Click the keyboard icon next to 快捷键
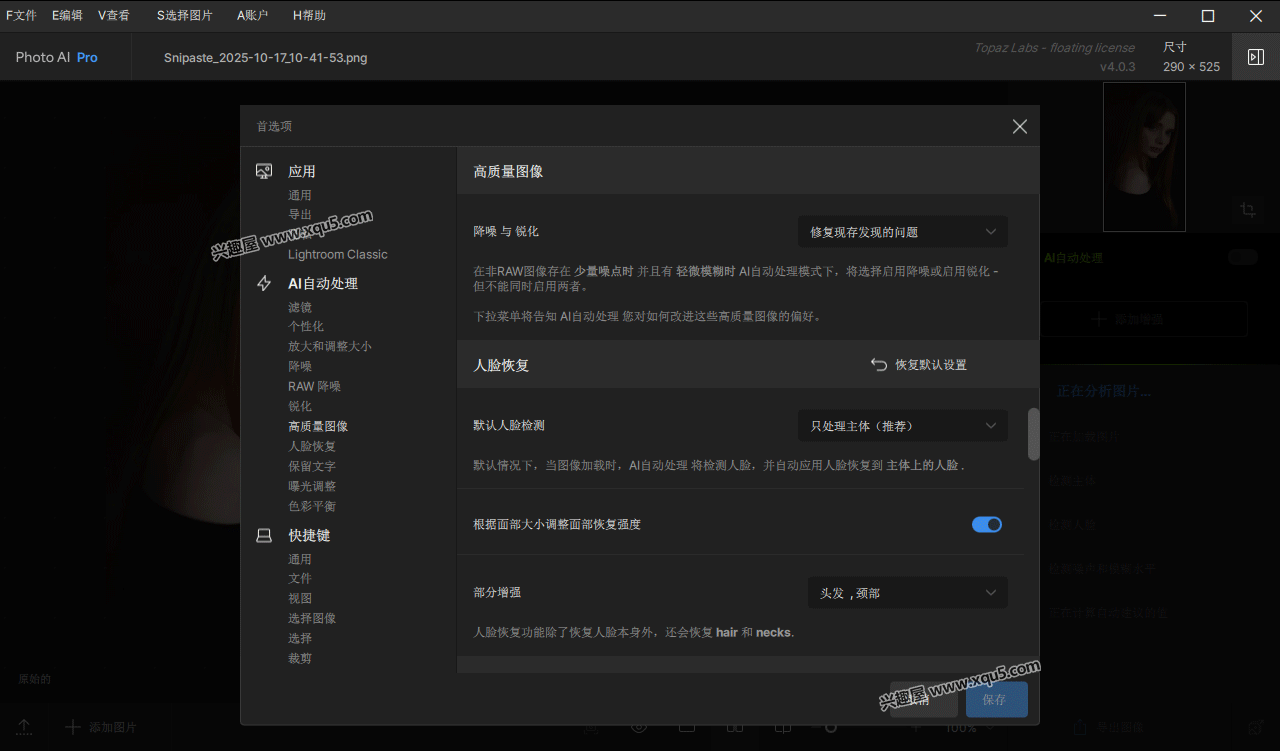This screenshot has height=751, width=1280. 264,536
